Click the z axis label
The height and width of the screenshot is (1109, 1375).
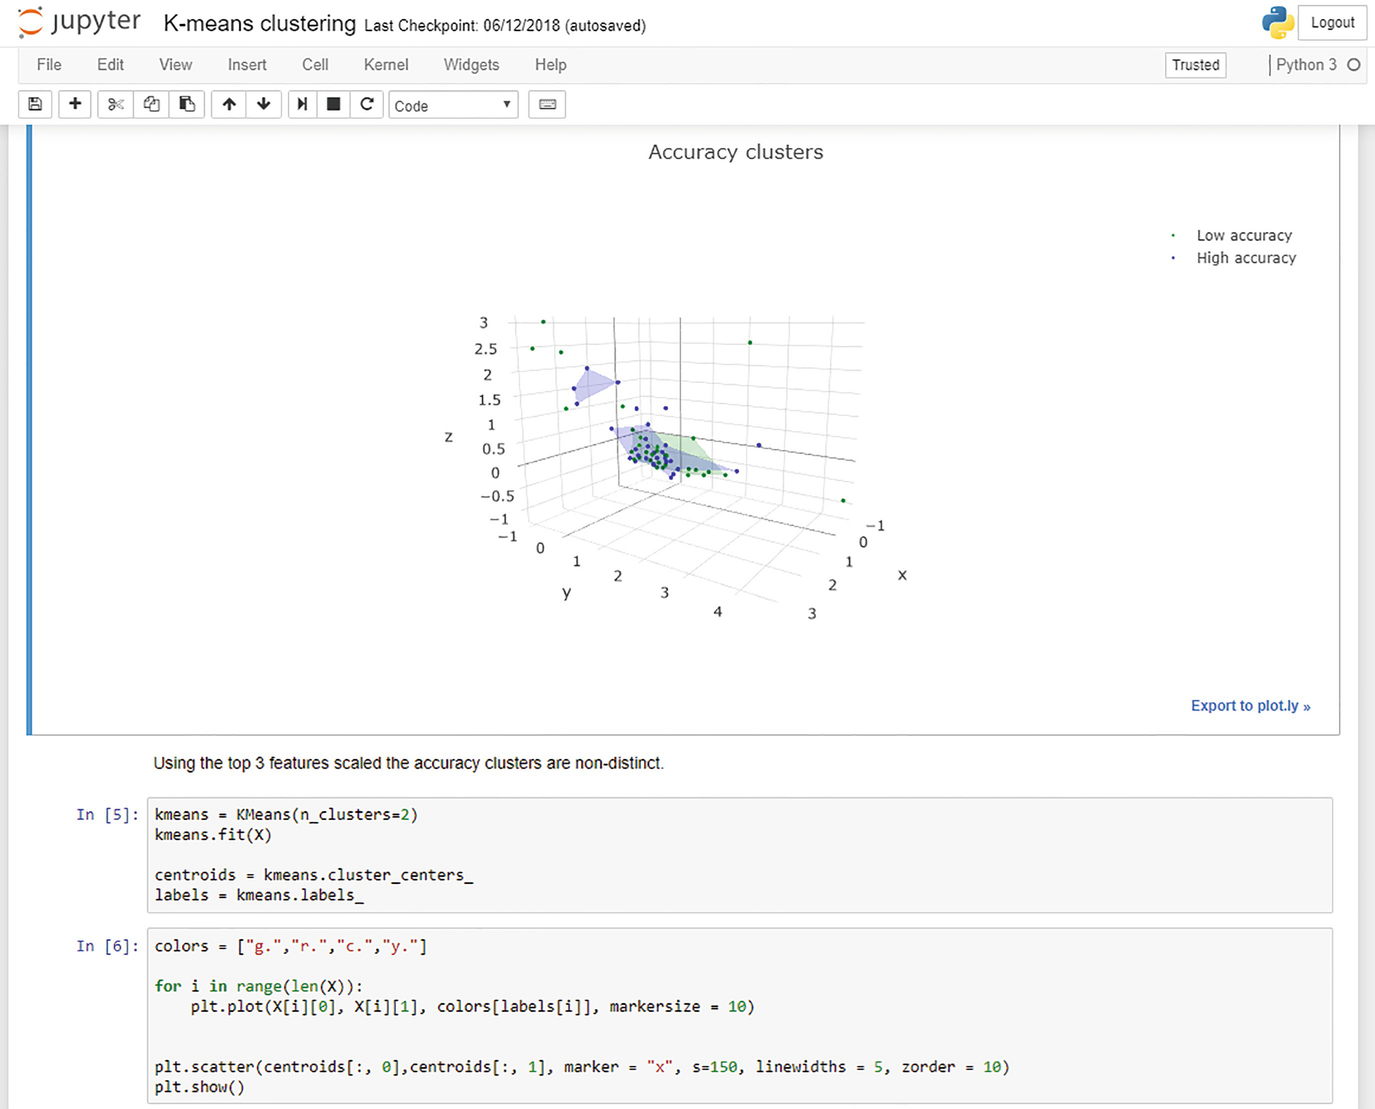pyautogui.click(x=448, y=437)
